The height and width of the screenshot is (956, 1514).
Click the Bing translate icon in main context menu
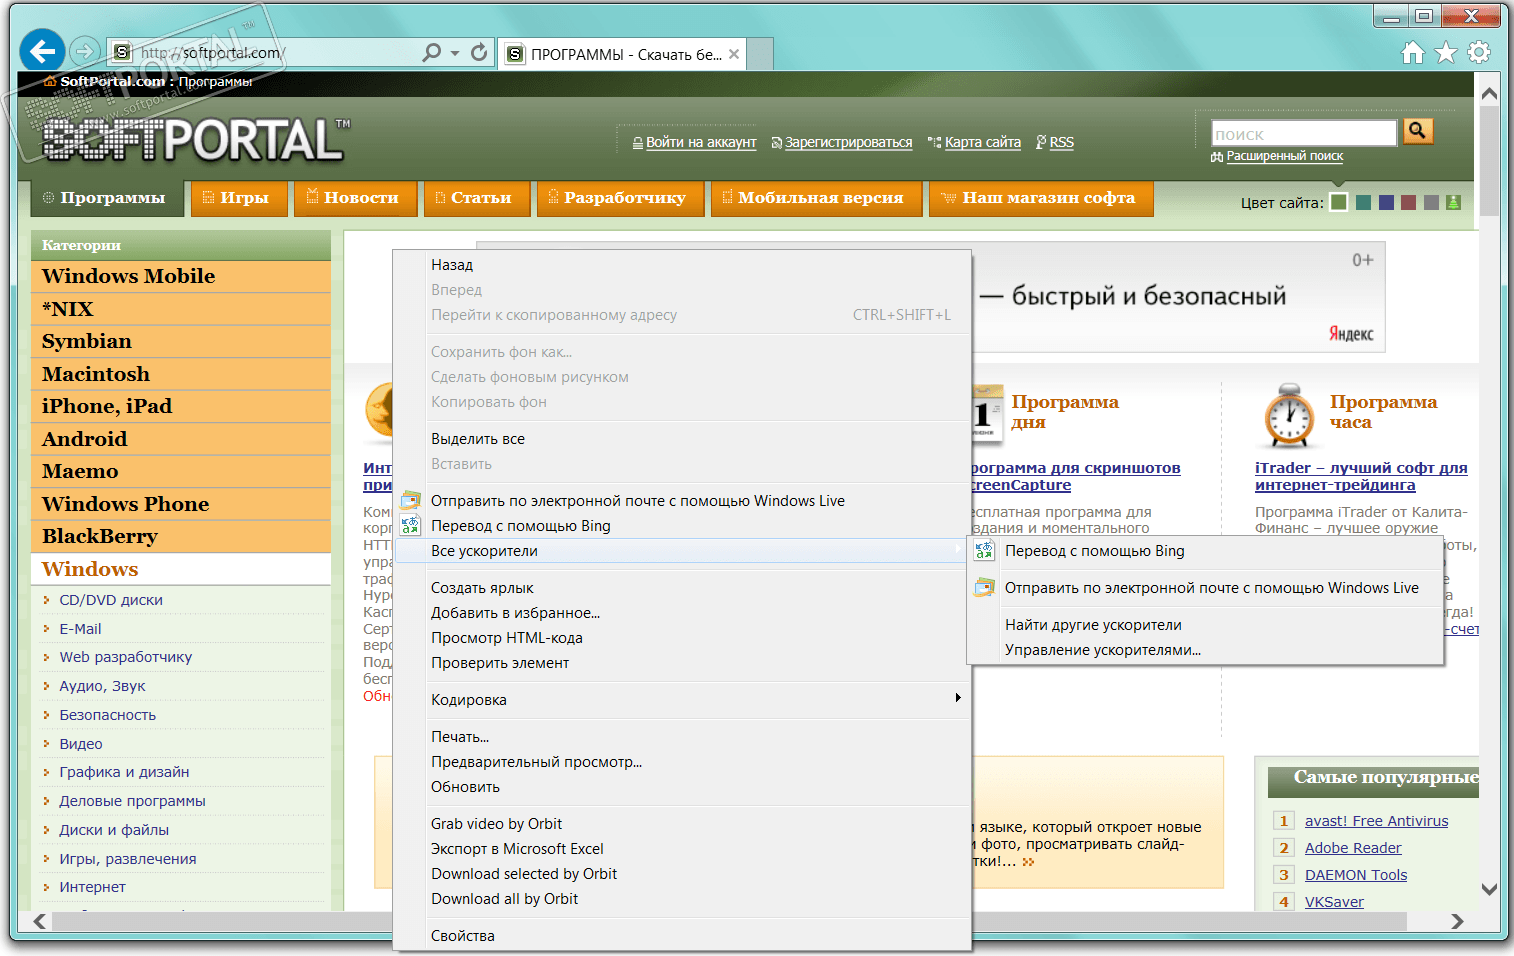410,525
